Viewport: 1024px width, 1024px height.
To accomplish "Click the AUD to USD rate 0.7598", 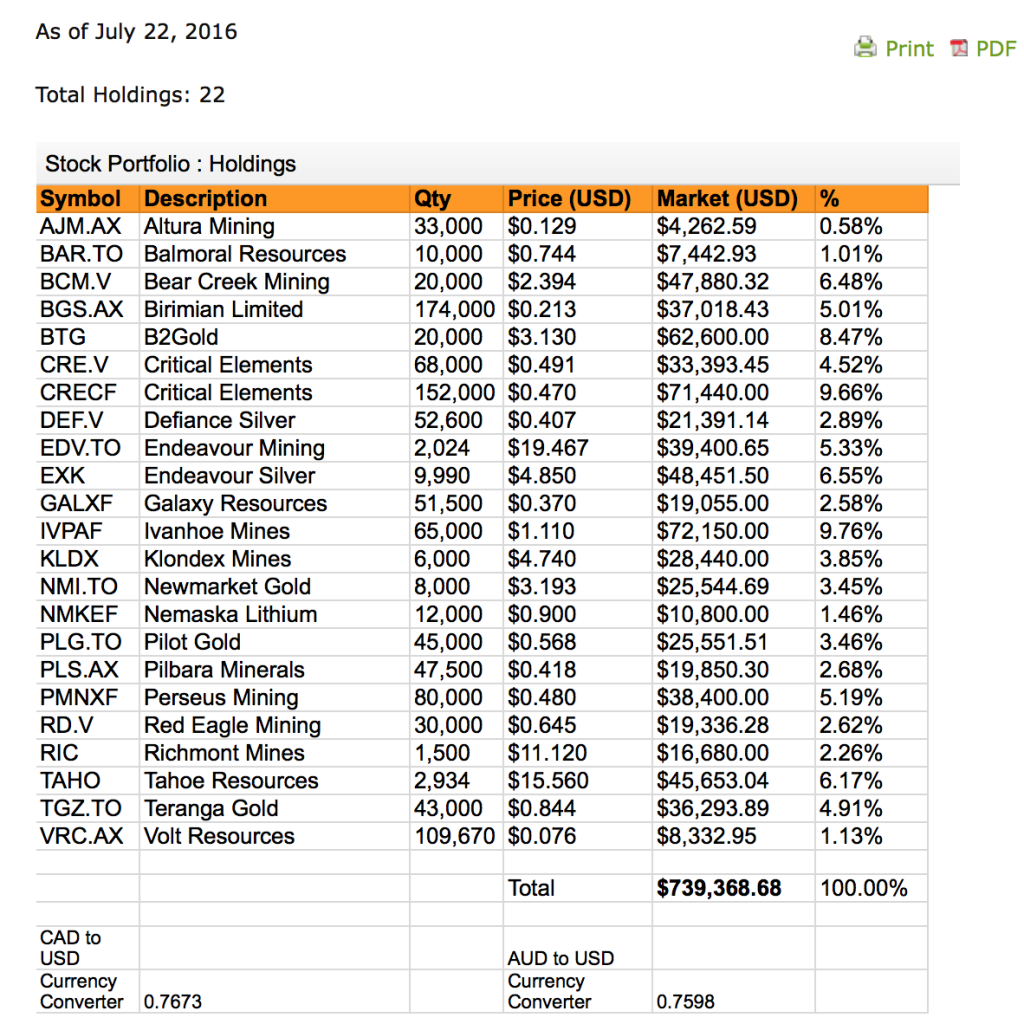I will 685,1002.
